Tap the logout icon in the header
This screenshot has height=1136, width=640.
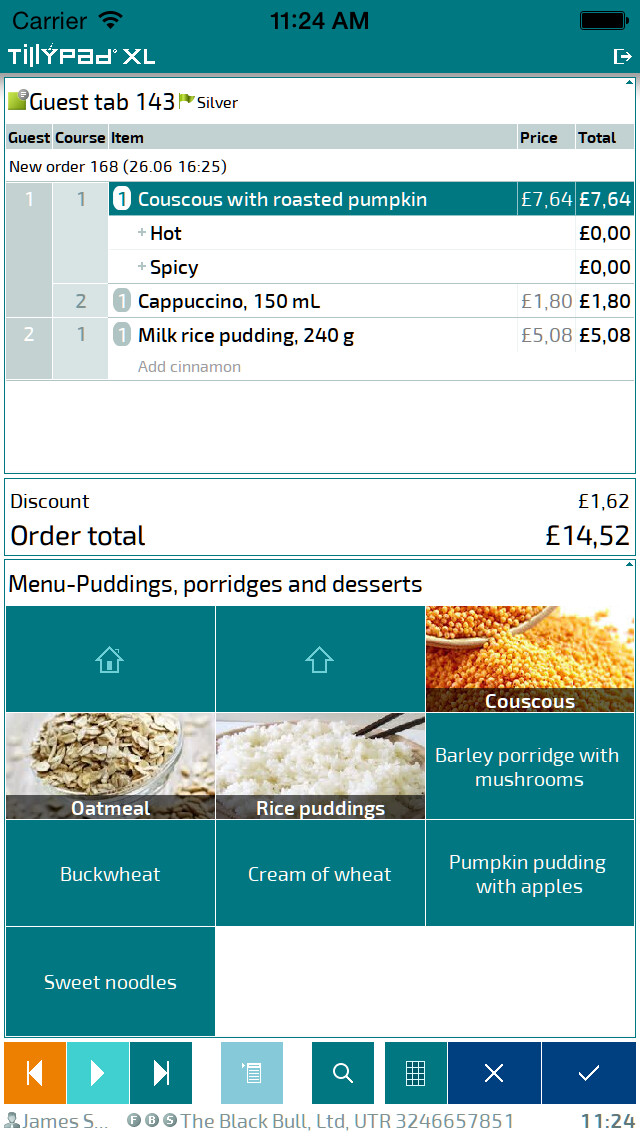coord(622,57)
